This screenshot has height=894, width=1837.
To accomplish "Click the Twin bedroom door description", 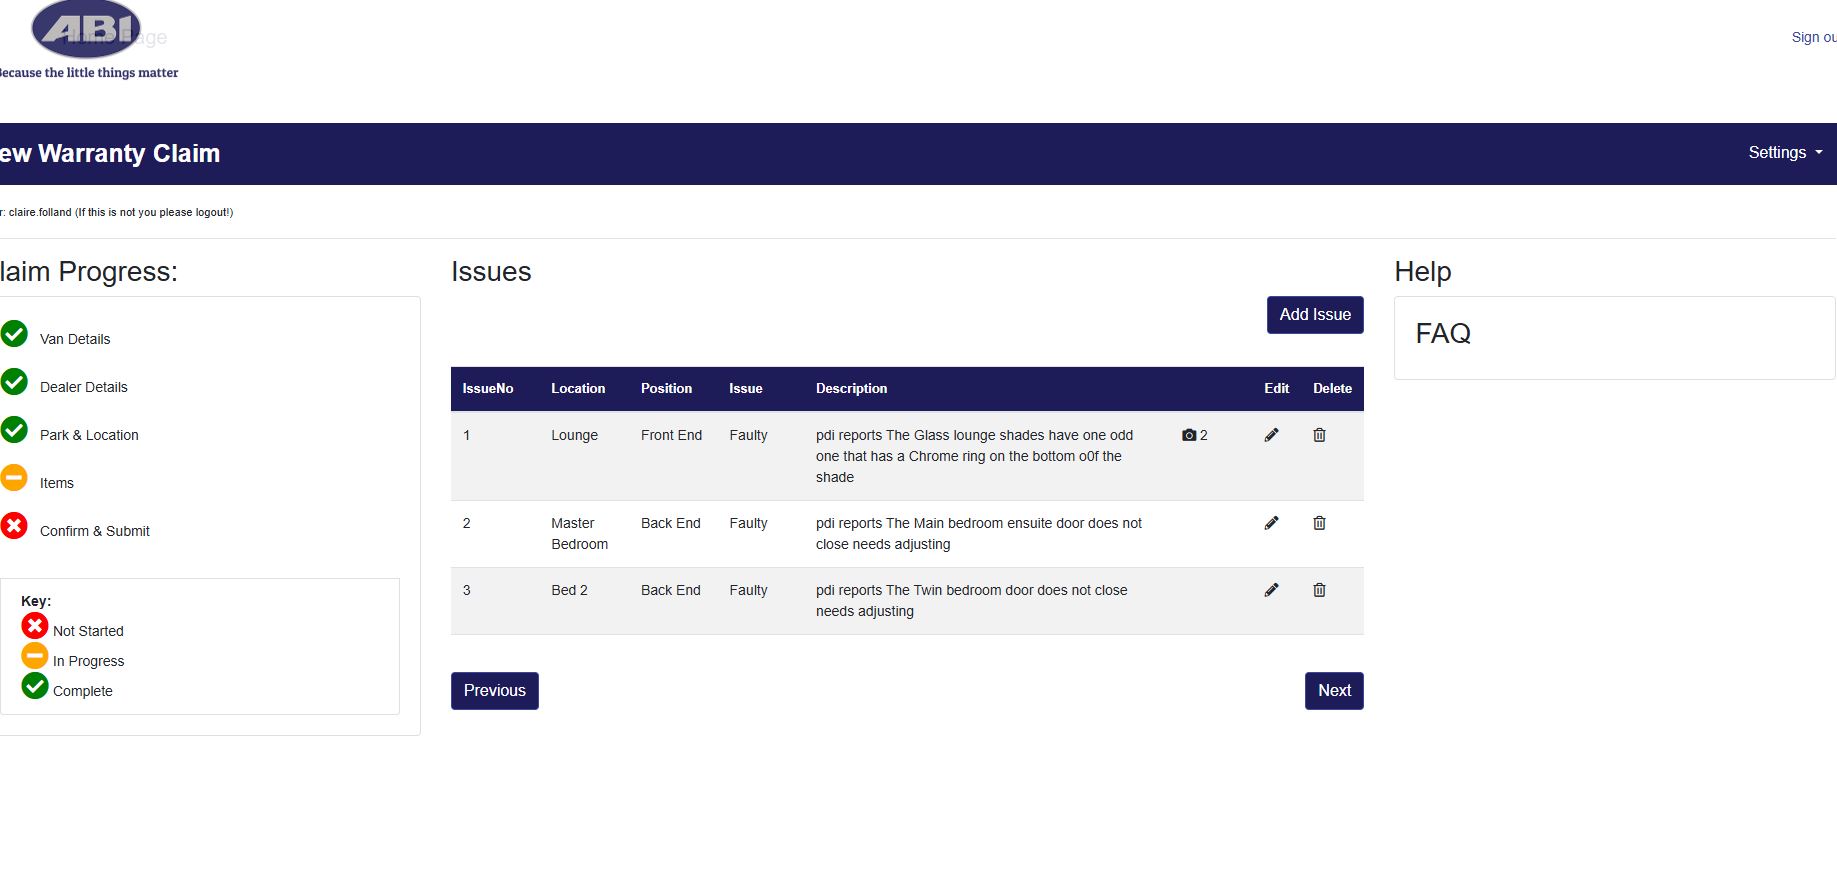I will pos(972,601).
